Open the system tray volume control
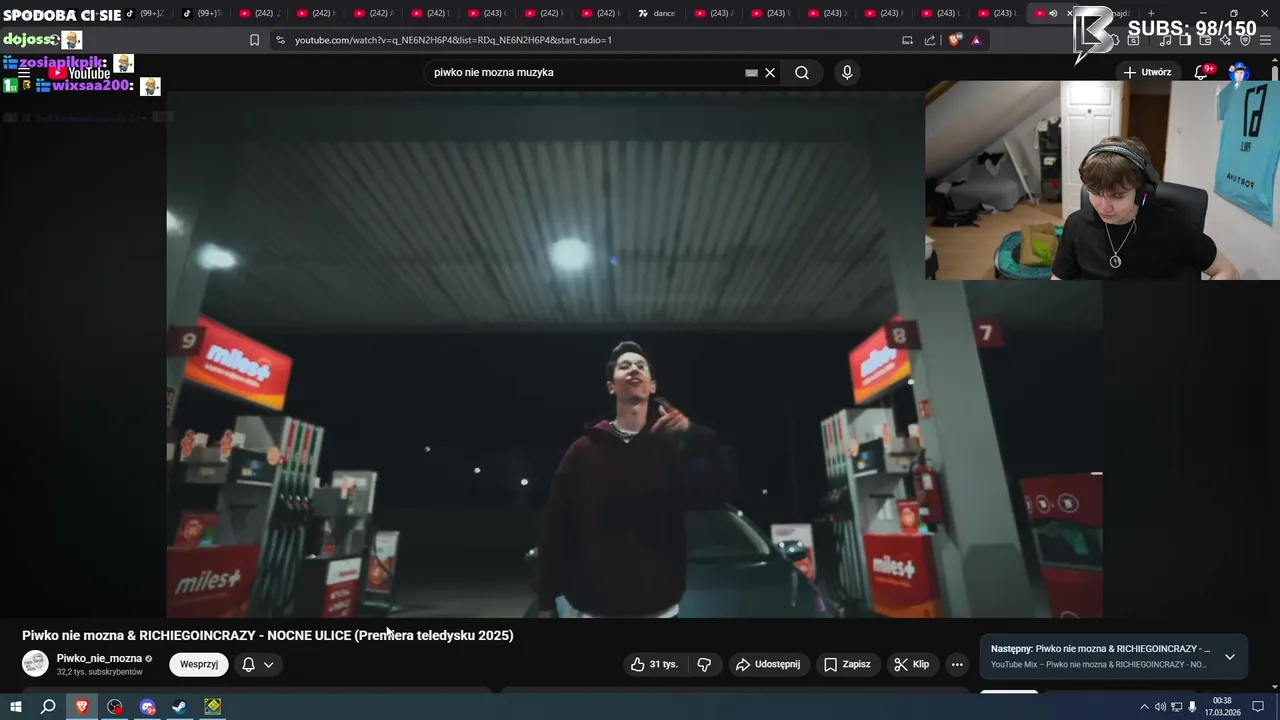The height and width of the screenshot is (720, 1280). 1160,707
